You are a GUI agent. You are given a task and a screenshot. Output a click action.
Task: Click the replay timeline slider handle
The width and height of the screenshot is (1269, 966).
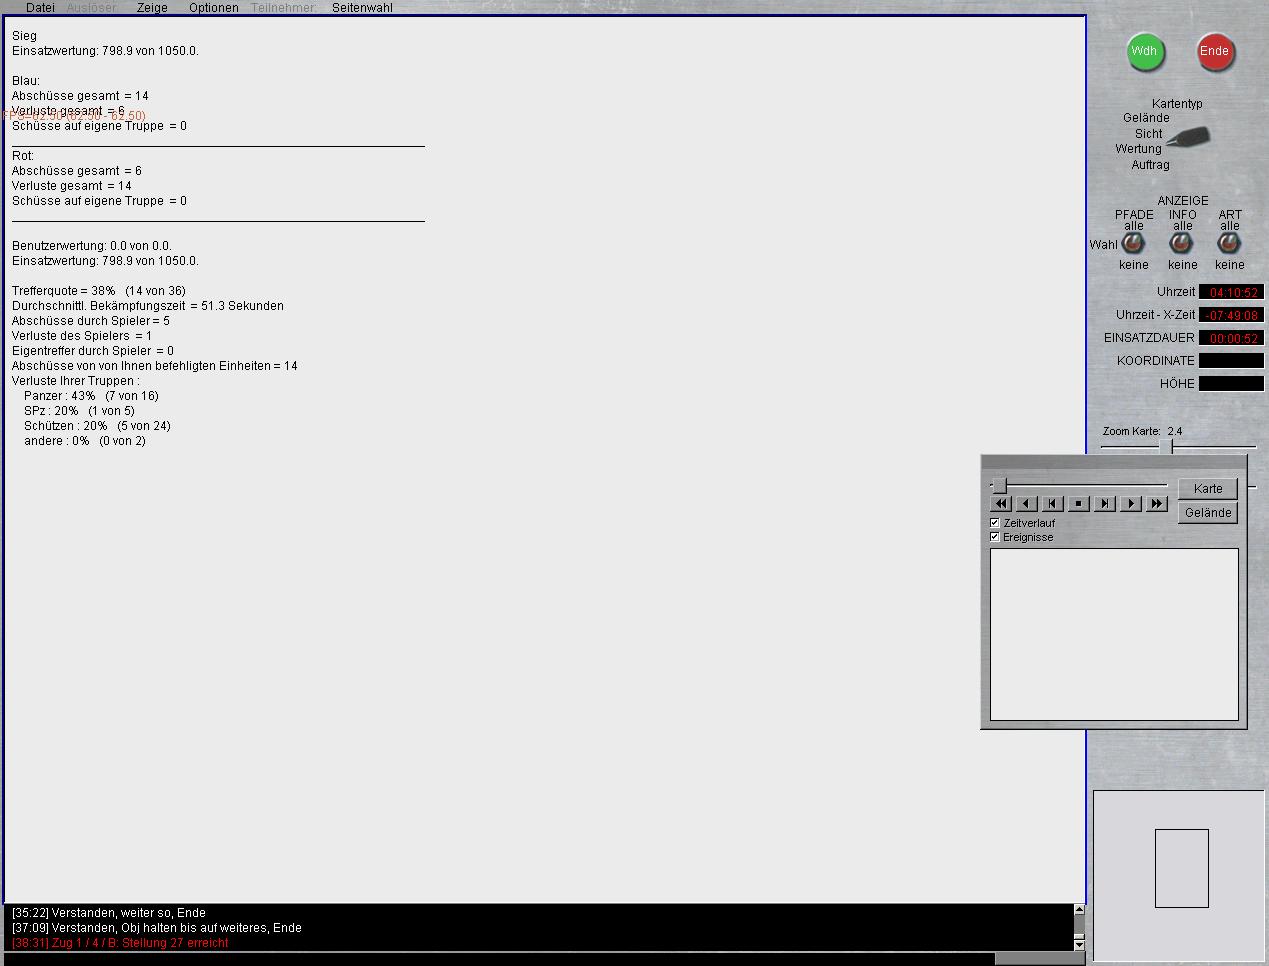click(x=999, y=486)
